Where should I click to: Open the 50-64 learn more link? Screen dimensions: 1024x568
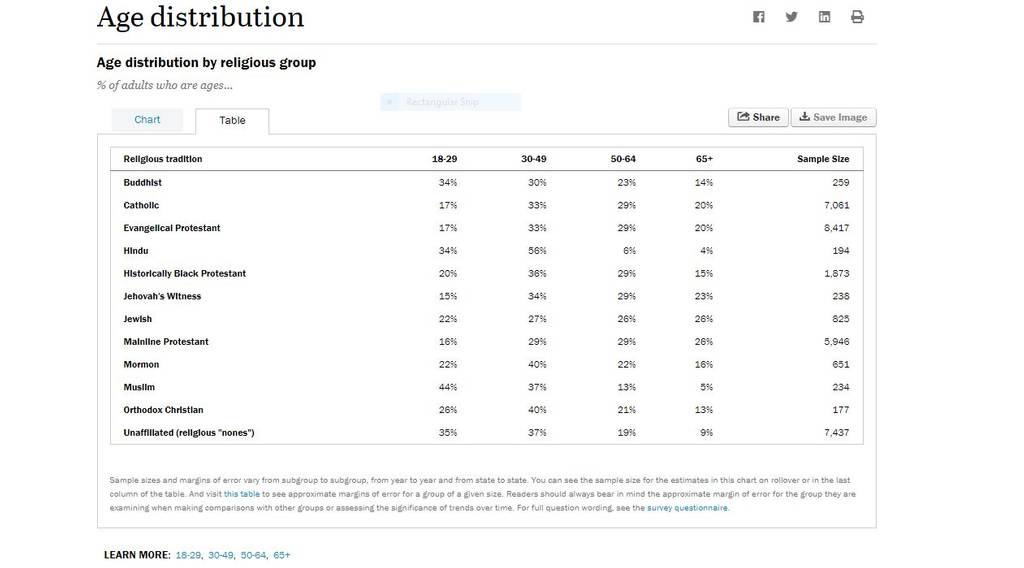click(253, 555)
